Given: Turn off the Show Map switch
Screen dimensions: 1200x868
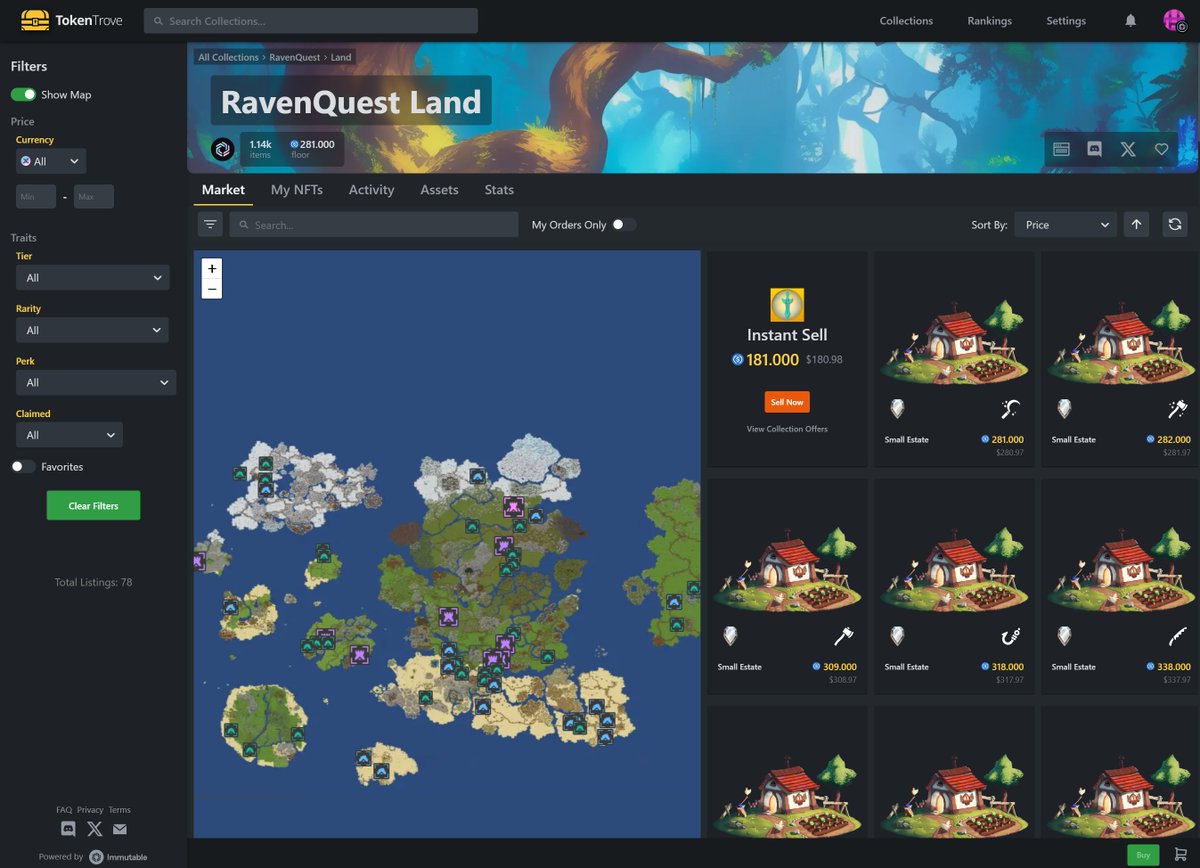Looking at the screenshot, I should tap(23, 94).
